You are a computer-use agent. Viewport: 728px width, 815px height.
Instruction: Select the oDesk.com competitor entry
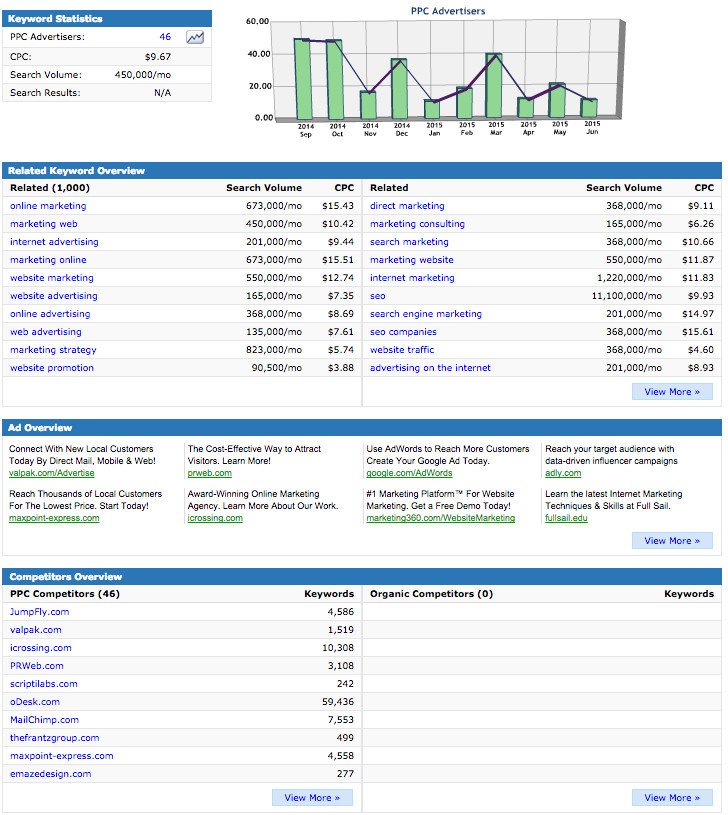pyautogui.click(x=35, y=702)
